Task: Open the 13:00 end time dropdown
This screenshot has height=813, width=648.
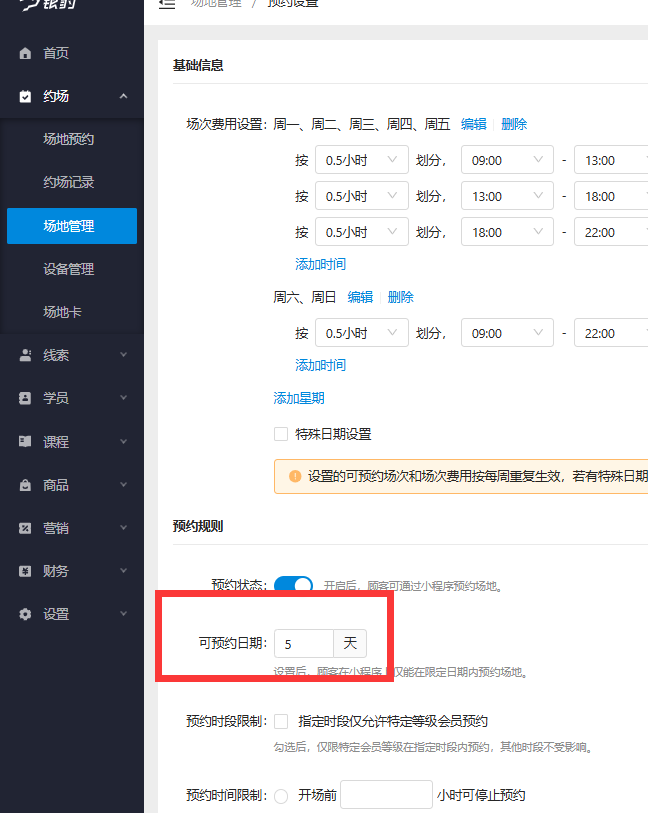Action: pyautogui.click(x=611, y=160)
